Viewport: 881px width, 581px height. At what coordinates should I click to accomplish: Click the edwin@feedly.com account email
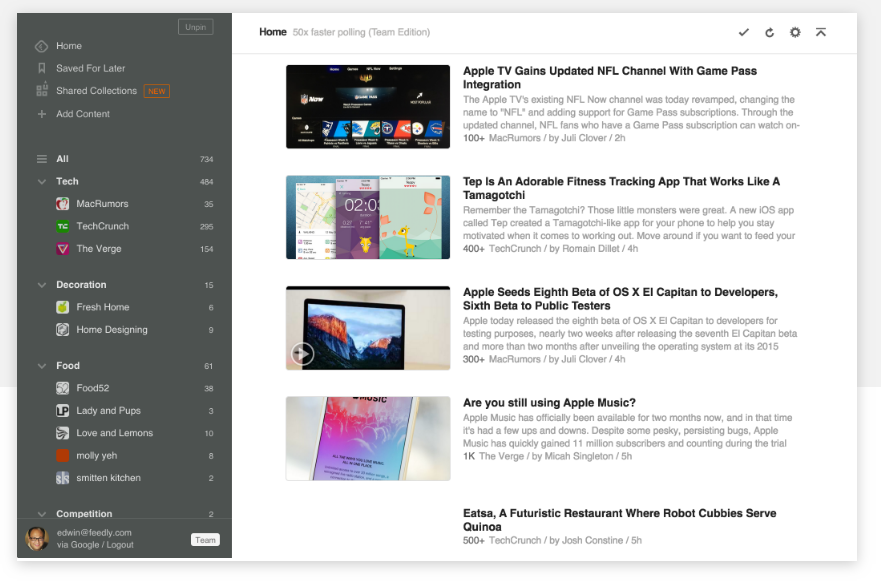pyautogui.click(x=94, y=533)
